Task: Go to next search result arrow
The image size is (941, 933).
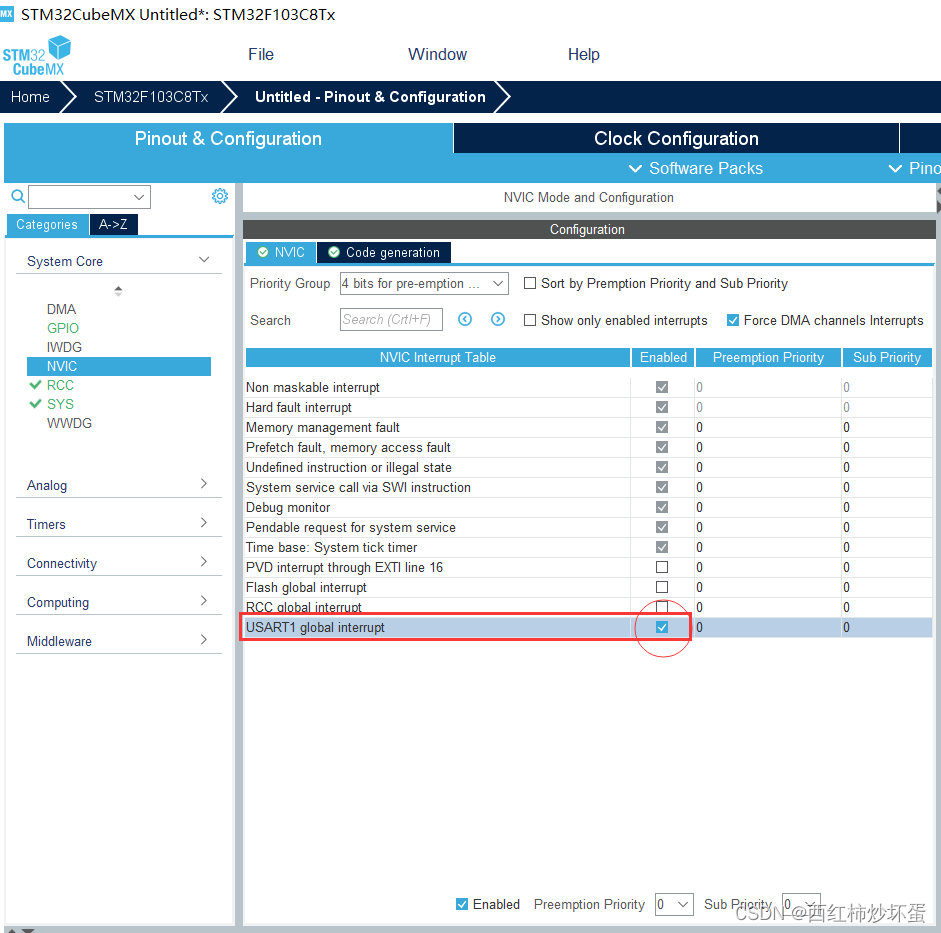Action: (498, 319)
